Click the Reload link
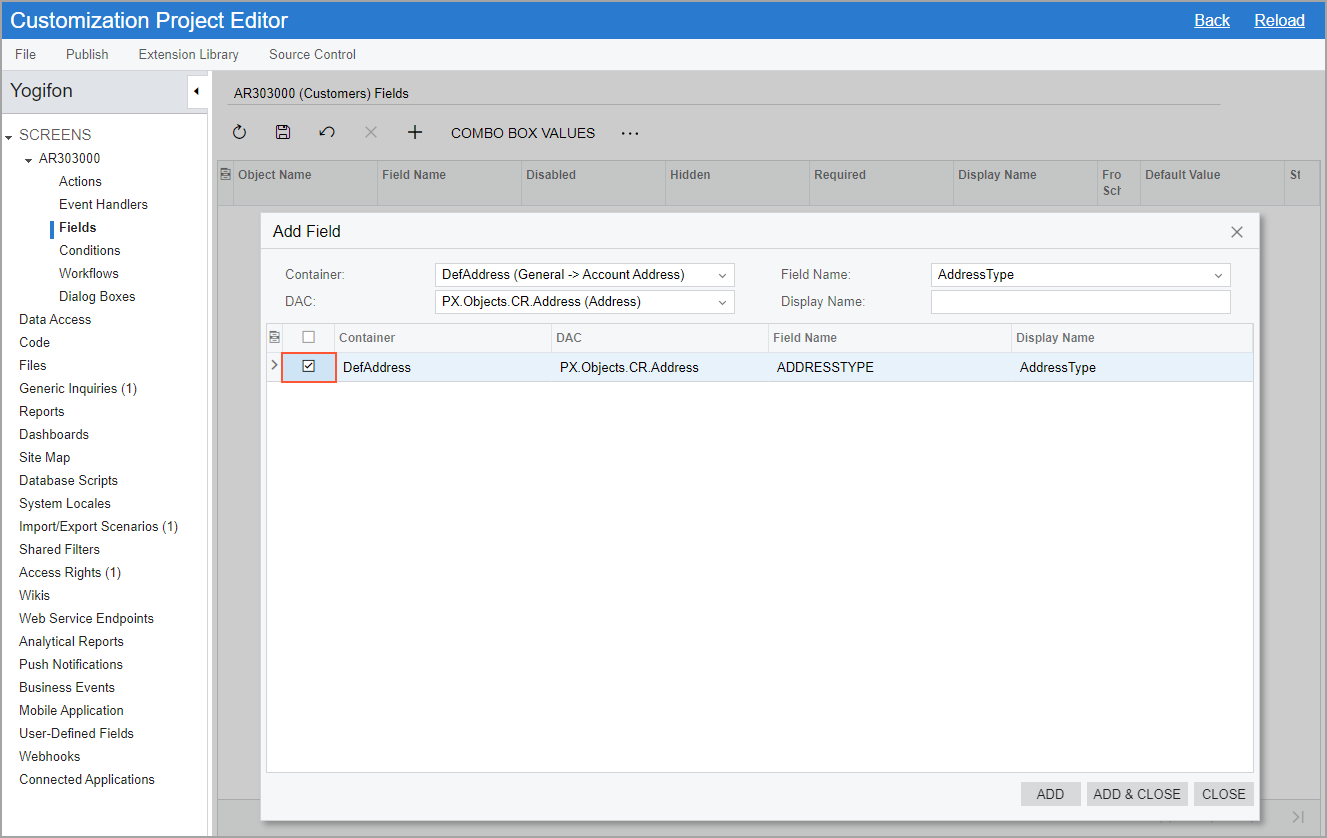This screenshot has height=838, width=1327. click(1279, 20)
